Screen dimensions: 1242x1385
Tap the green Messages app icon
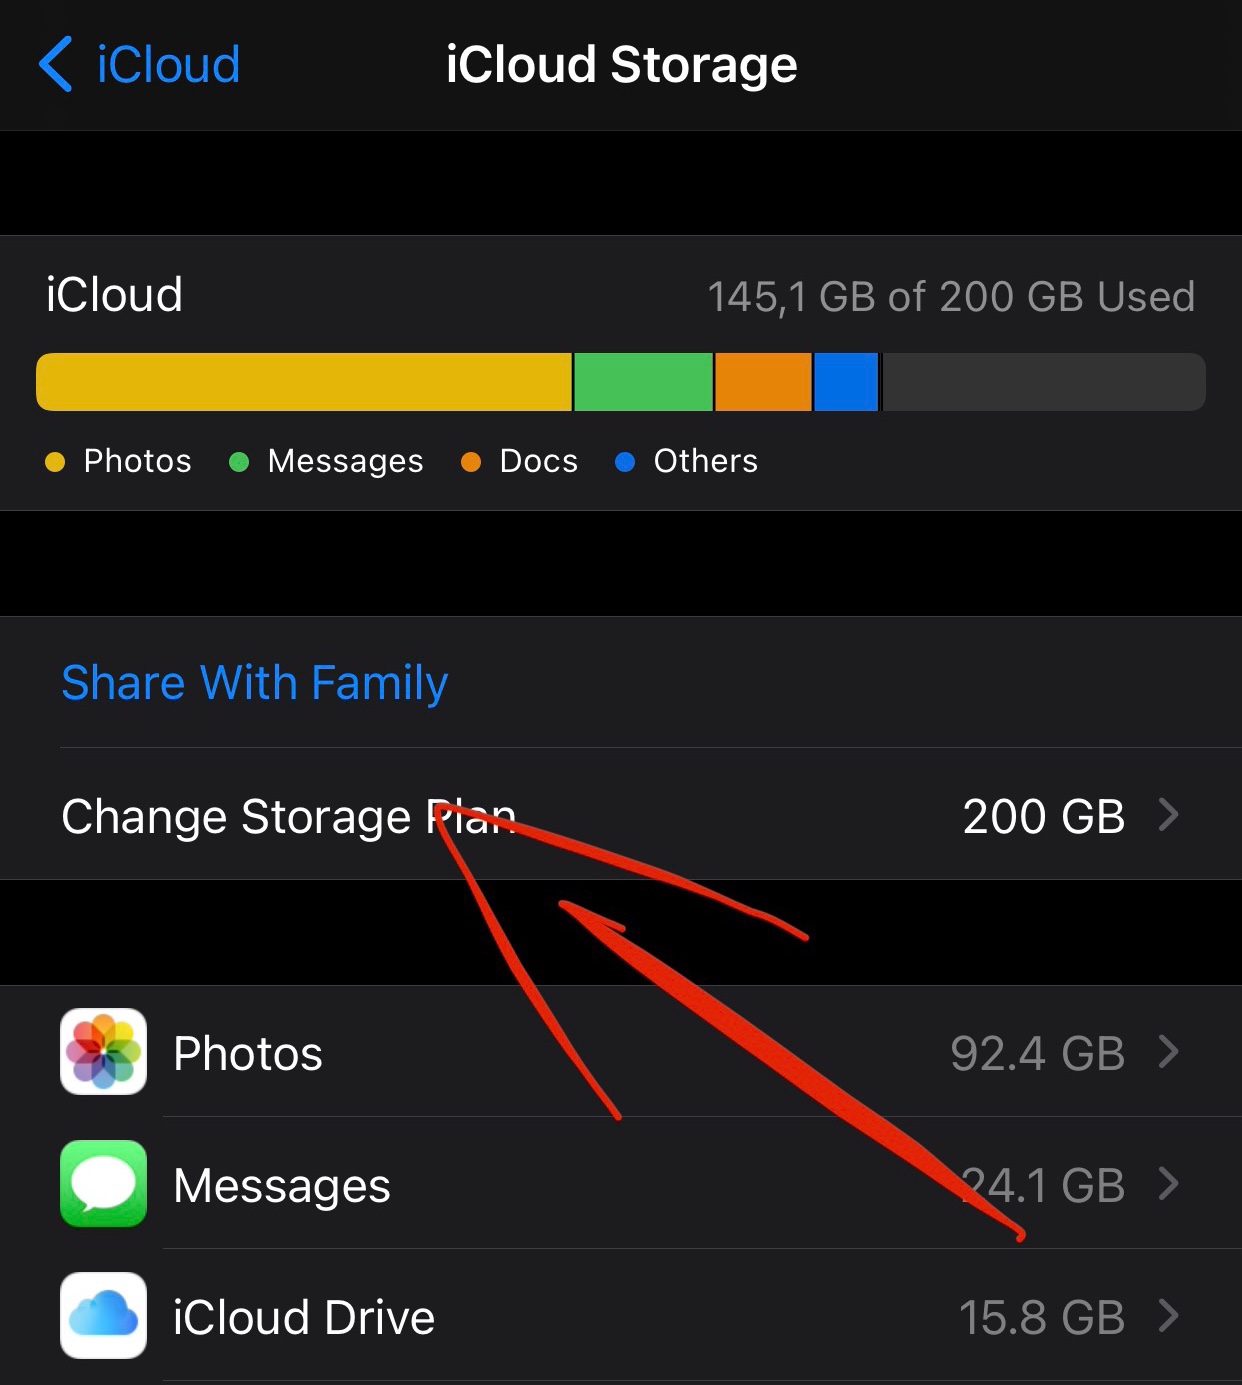point(104,1184)
